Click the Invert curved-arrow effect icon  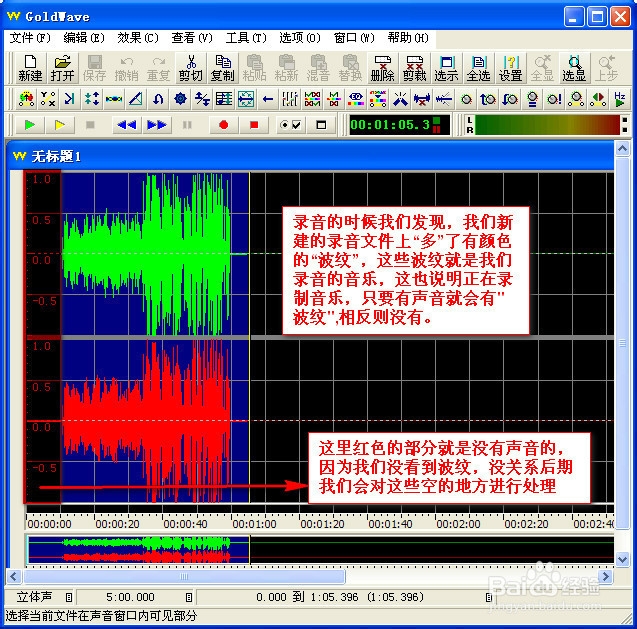click(x=158, y=99)
